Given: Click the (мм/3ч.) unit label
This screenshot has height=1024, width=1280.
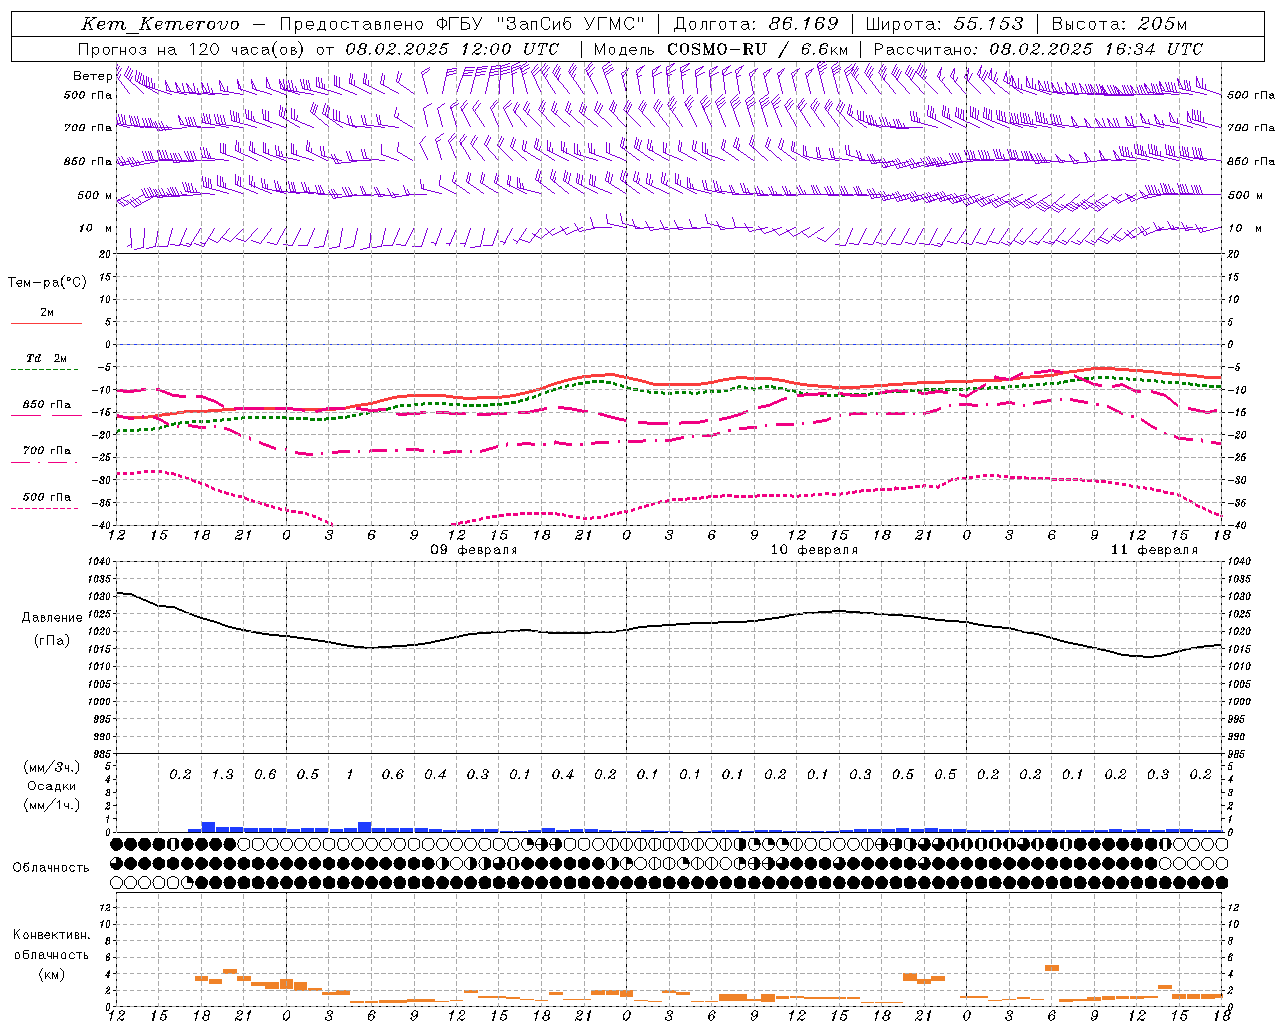Looking at the screenshot, I should [52, 767].
